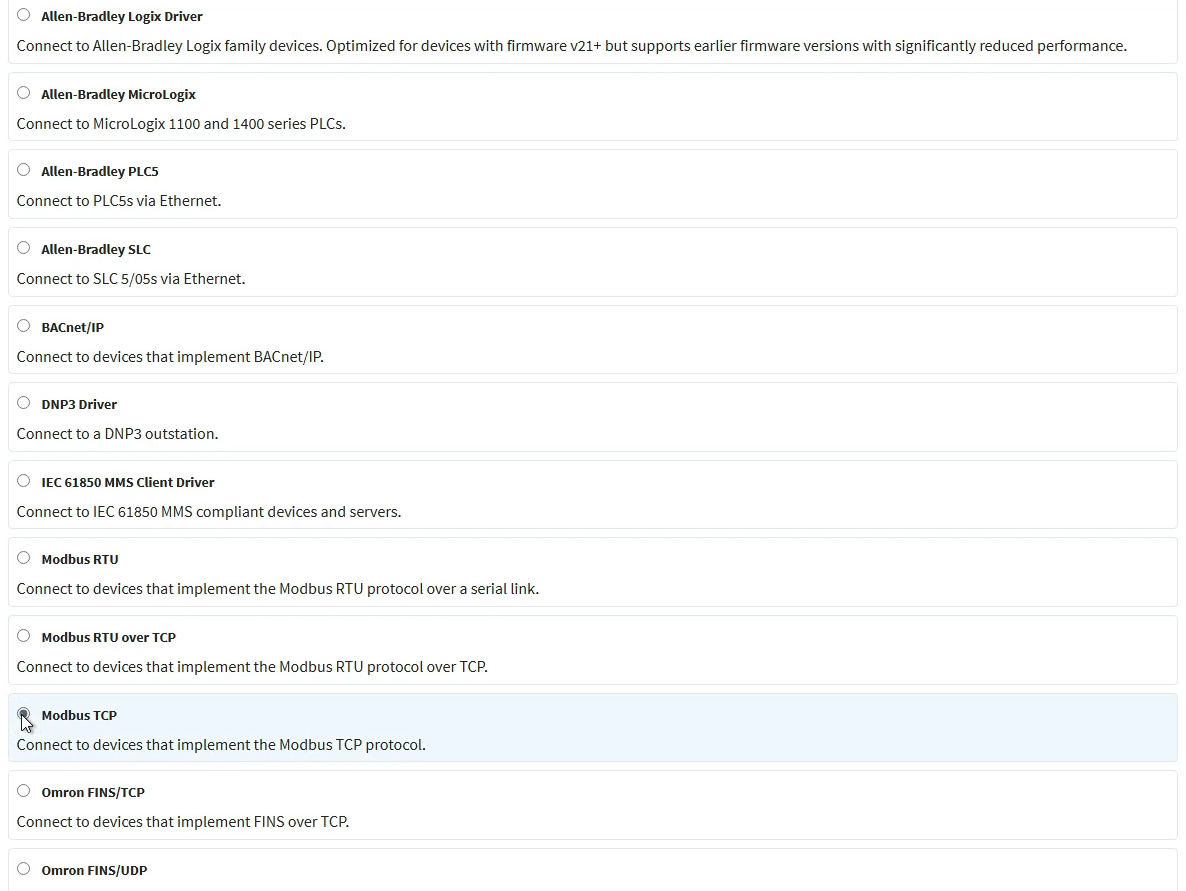Image resolution: width=1186 pixels, height=891 pixels.
Task: Click the Allen-Bradley Logix Driver label
Action: pyautogui.click(x=122, y=17)
